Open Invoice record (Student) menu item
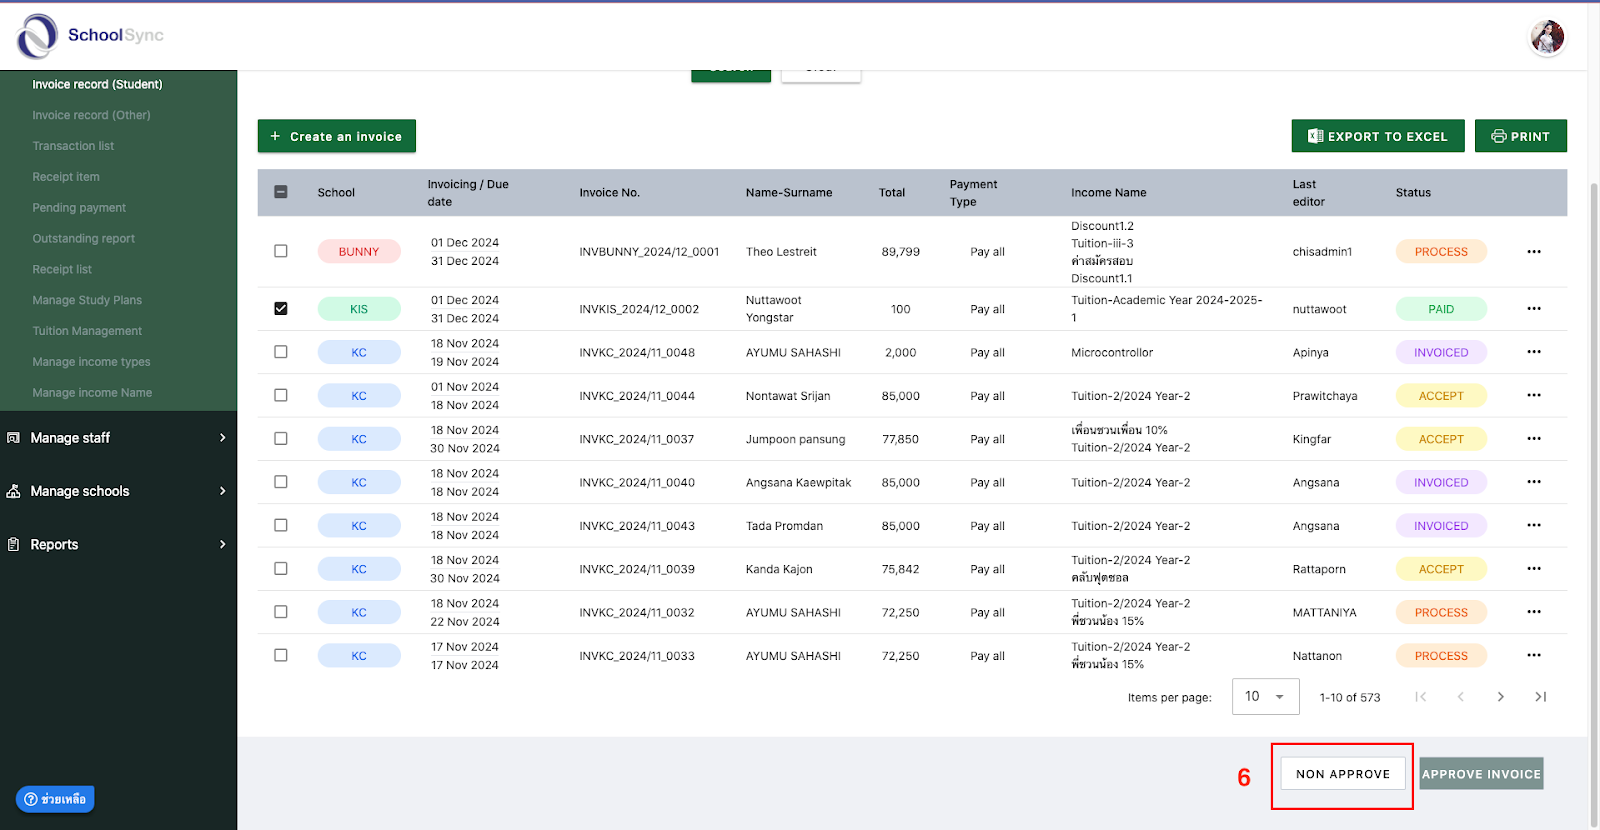Image resolution: width=1600 pixels, height=830 pixels. click(97, 85)
